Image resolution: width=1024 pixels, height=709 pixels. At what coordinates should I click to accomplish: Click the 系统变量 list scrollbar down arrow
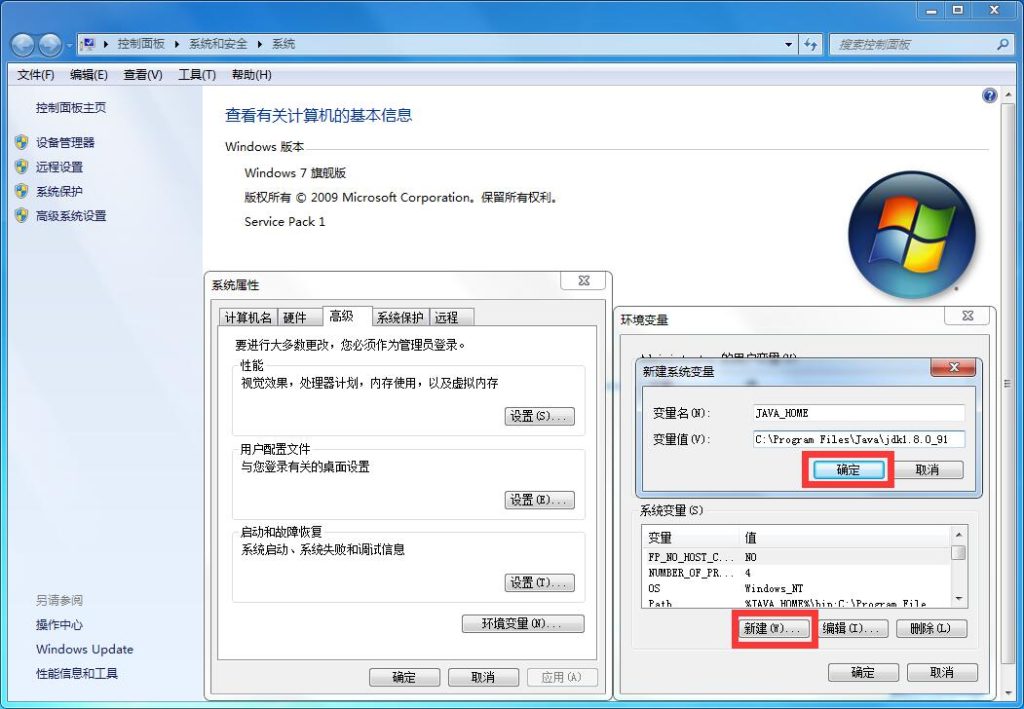coord(958,599)
